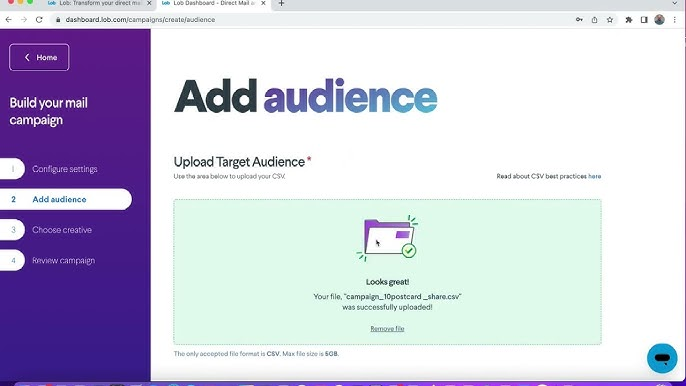686x386 pixels.
Task: Click the browser forward arrow
Action: [24, 20]
